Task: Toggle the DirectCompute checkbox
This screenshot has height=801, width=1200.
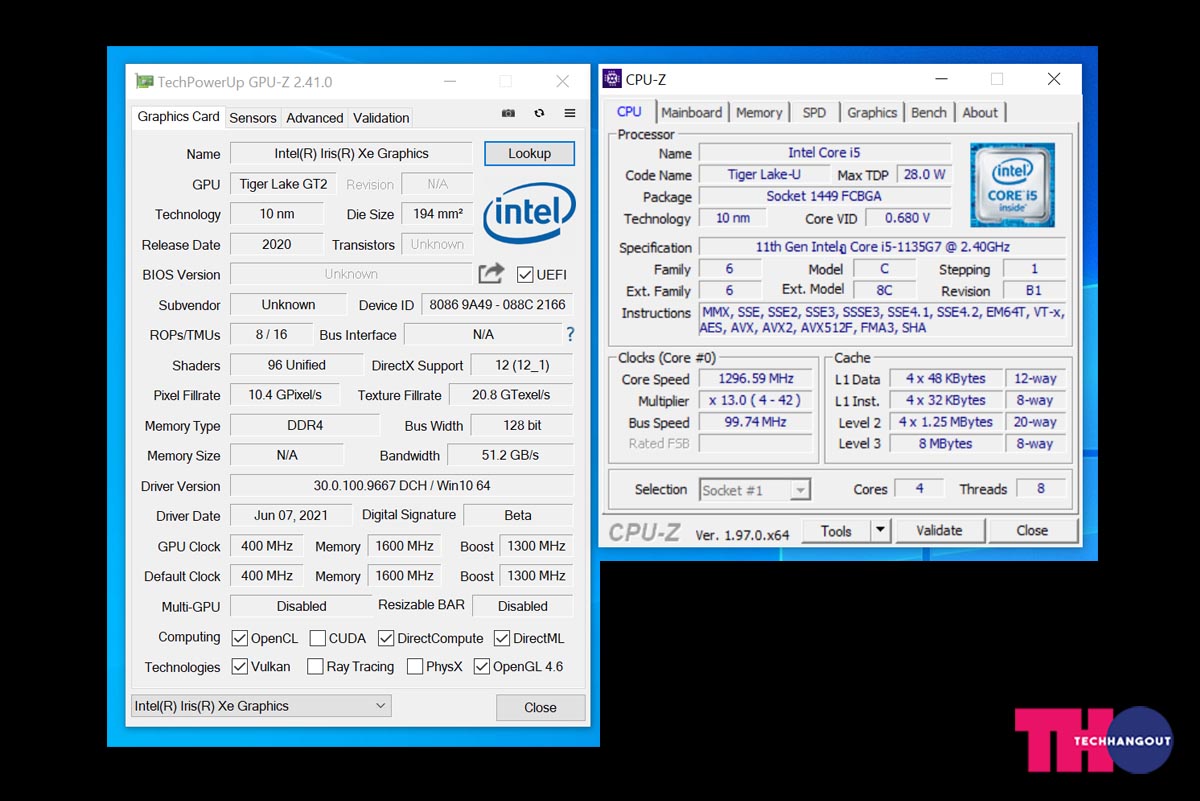Action: [x=386, y=638]
